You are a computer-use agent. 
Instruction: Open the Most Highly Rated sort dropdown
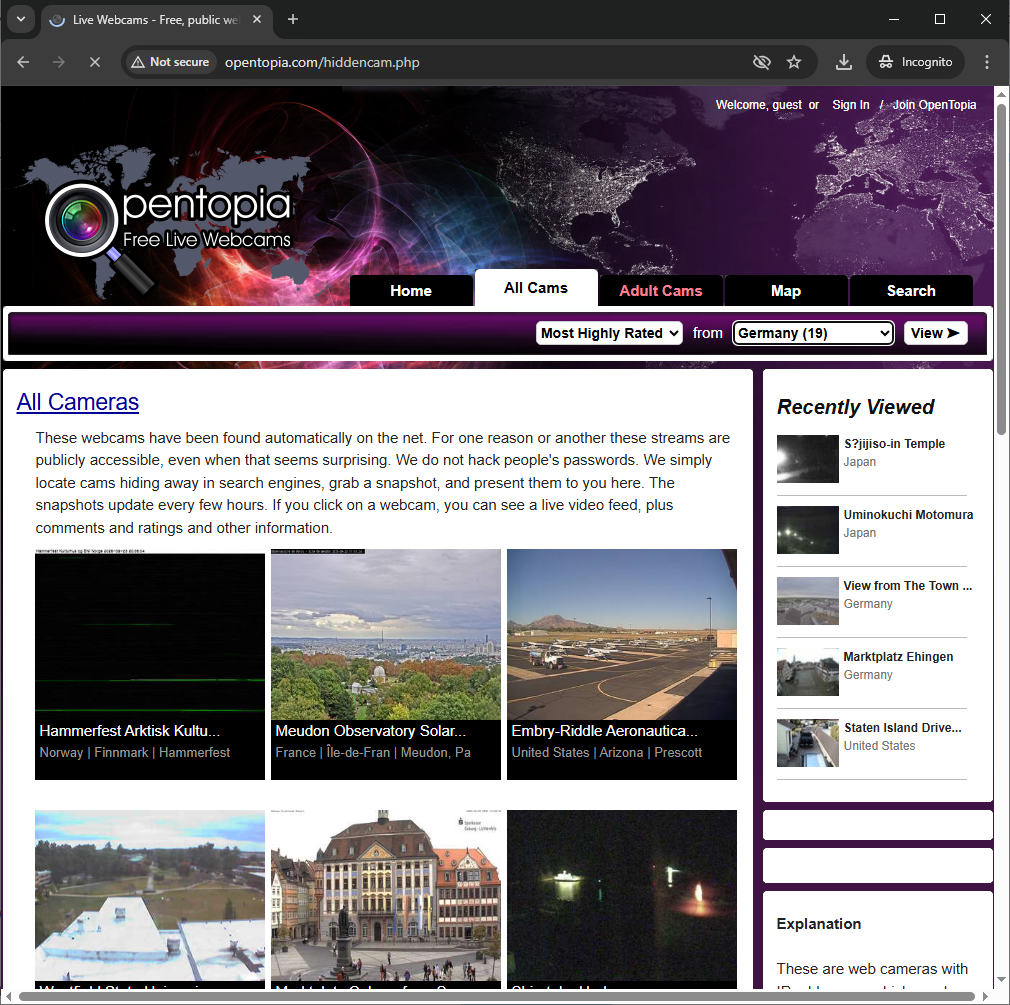click(x=609, y=332)
